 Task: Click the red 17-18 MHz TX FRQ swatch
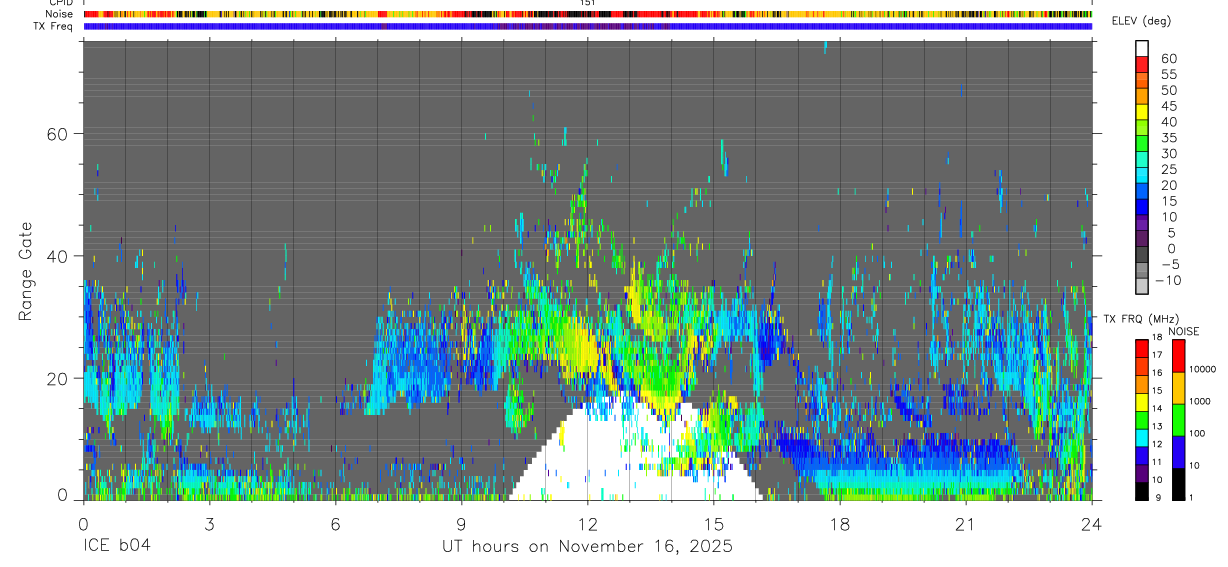1142,347
